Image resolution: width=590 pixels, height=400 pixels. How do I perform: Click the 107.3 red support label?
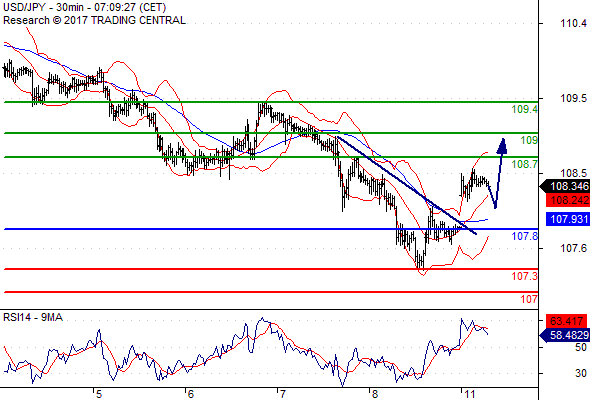tap(525, 276)
